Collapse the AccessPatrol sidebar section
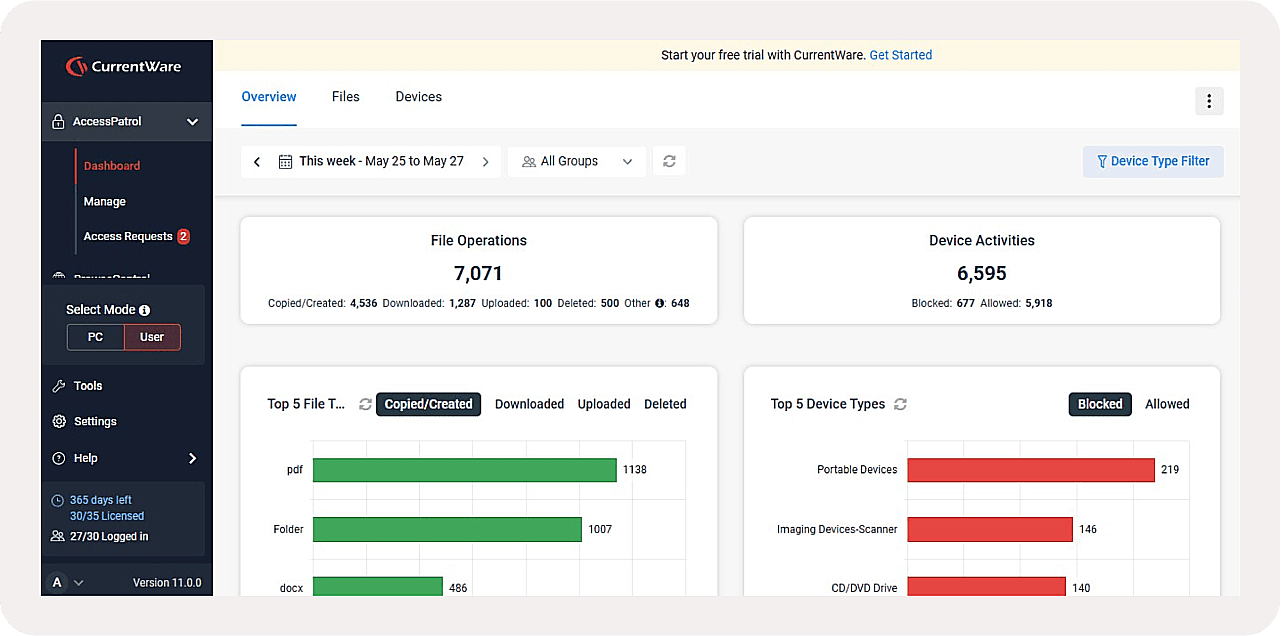Viewport: 1281px width, 636px height. 192,122
